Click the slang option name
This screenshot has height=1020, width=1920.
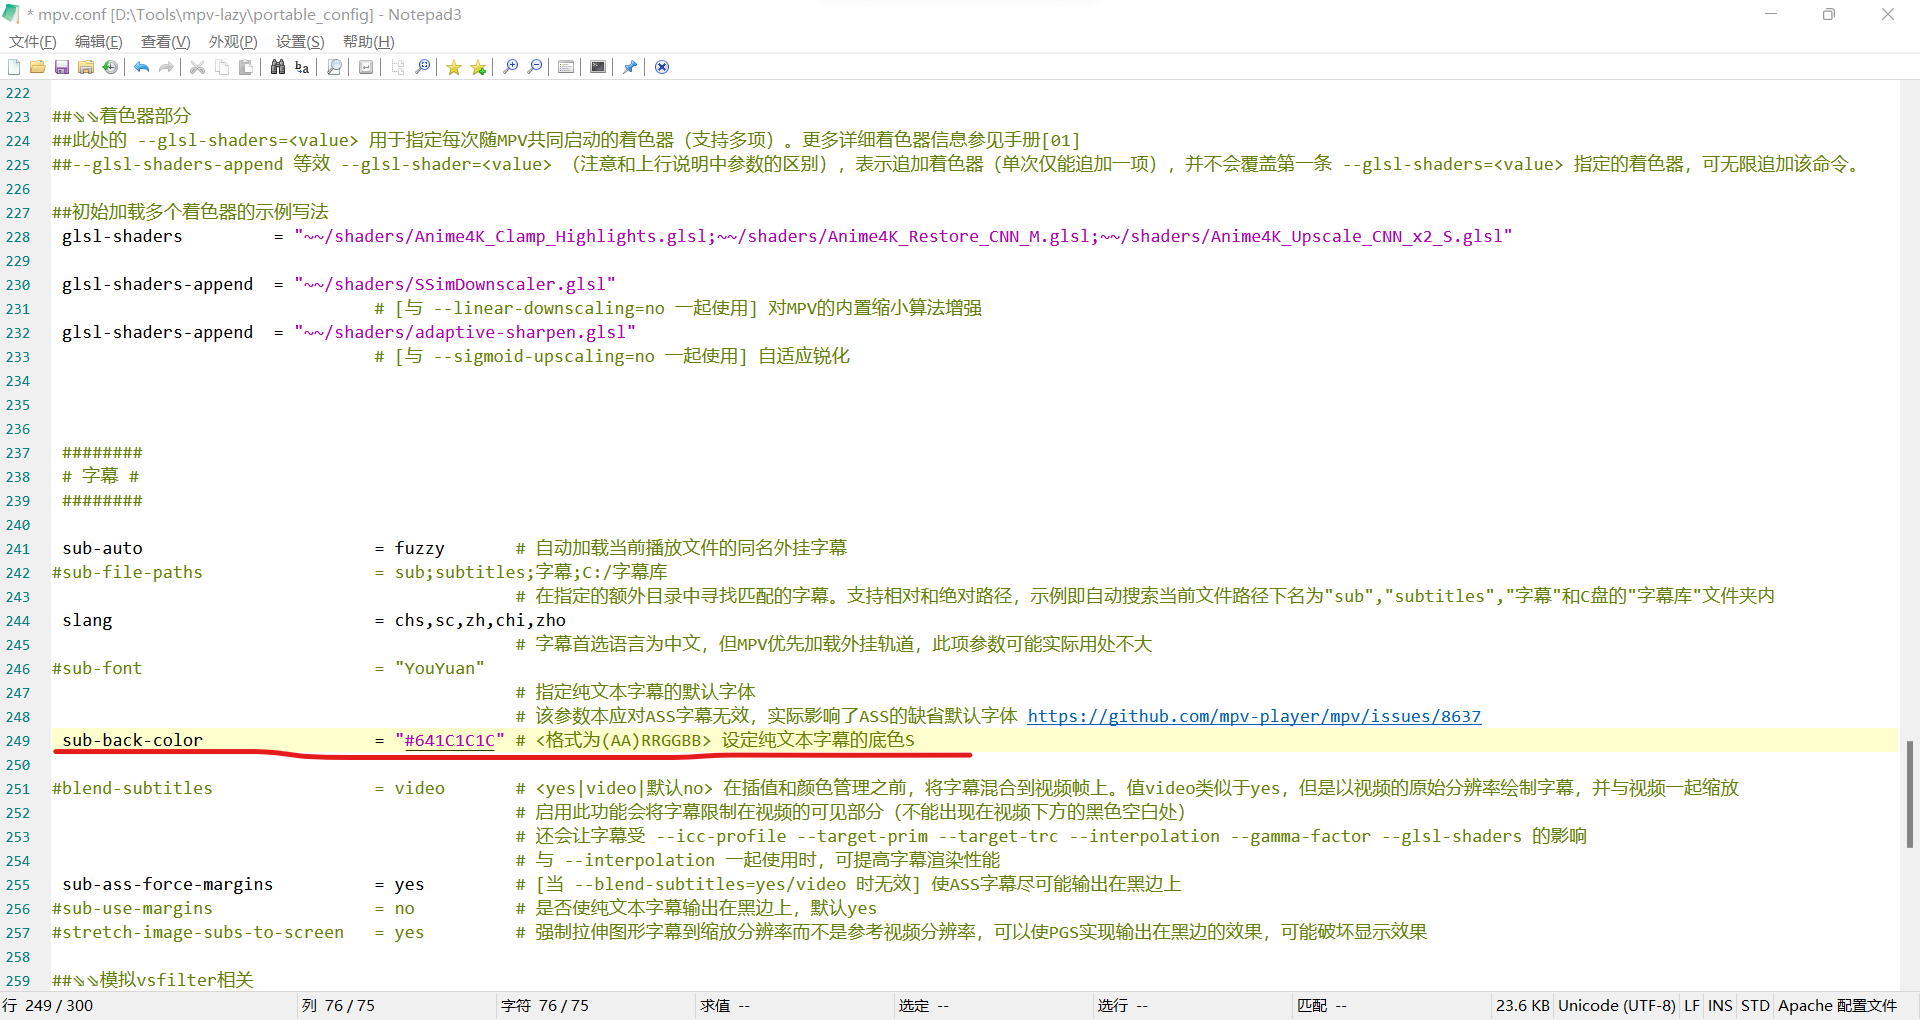pyautogui.click(x=87, y=620)
